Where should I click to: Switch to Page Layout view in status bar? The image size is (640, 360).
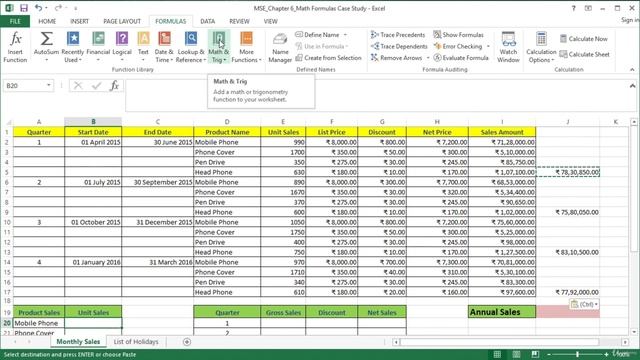[516, 354]
